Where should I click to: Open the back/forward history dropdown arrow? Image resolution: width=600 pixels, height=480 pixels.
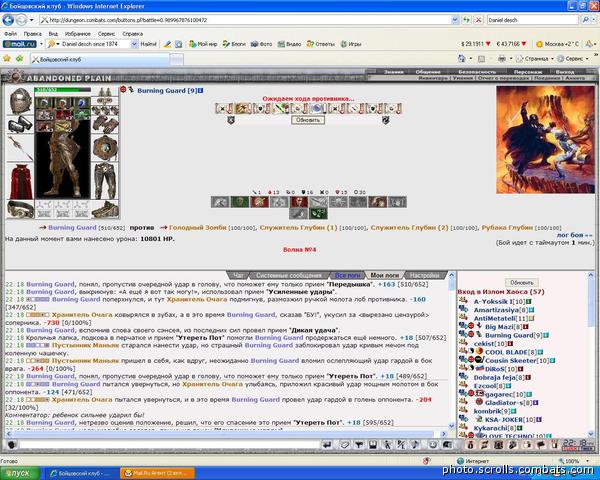pyautogui.click(x=32, y=20)
